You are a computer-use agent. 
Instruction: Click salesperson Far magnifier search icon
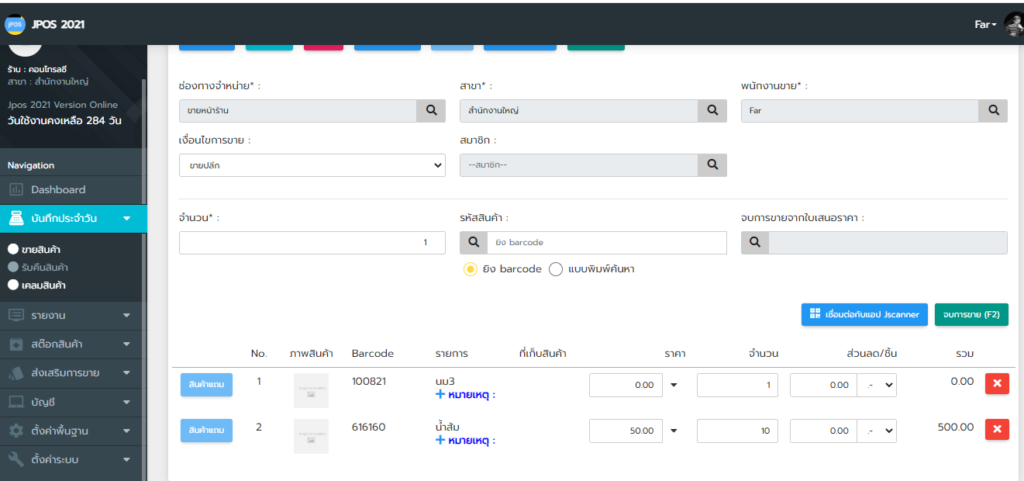993,110
